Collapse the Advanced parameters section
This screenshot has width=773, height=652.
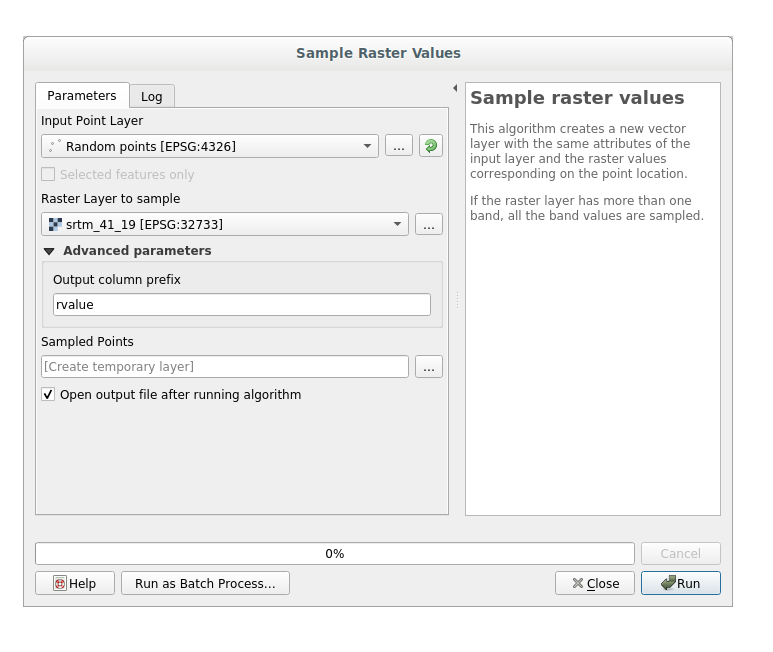49,251
